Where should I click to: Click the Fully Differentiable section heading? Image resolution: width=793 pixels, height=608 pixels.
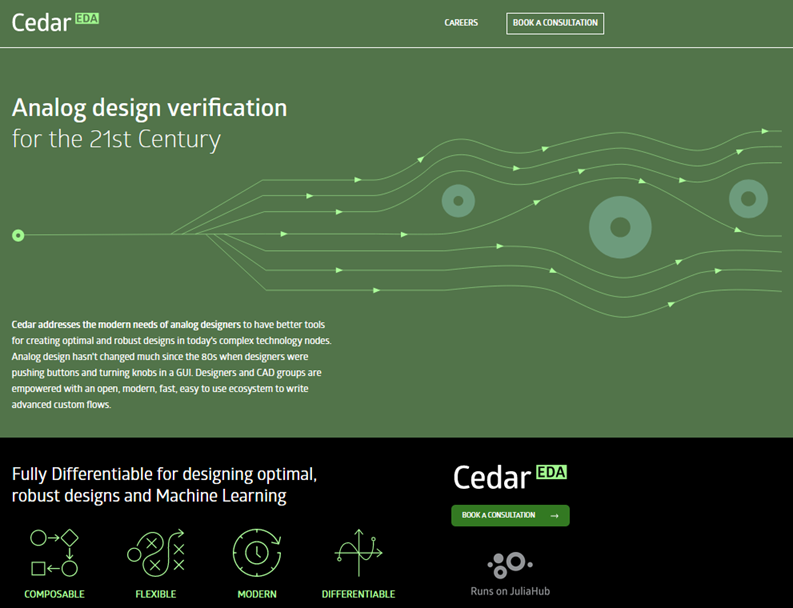click(x=164, y=485)
